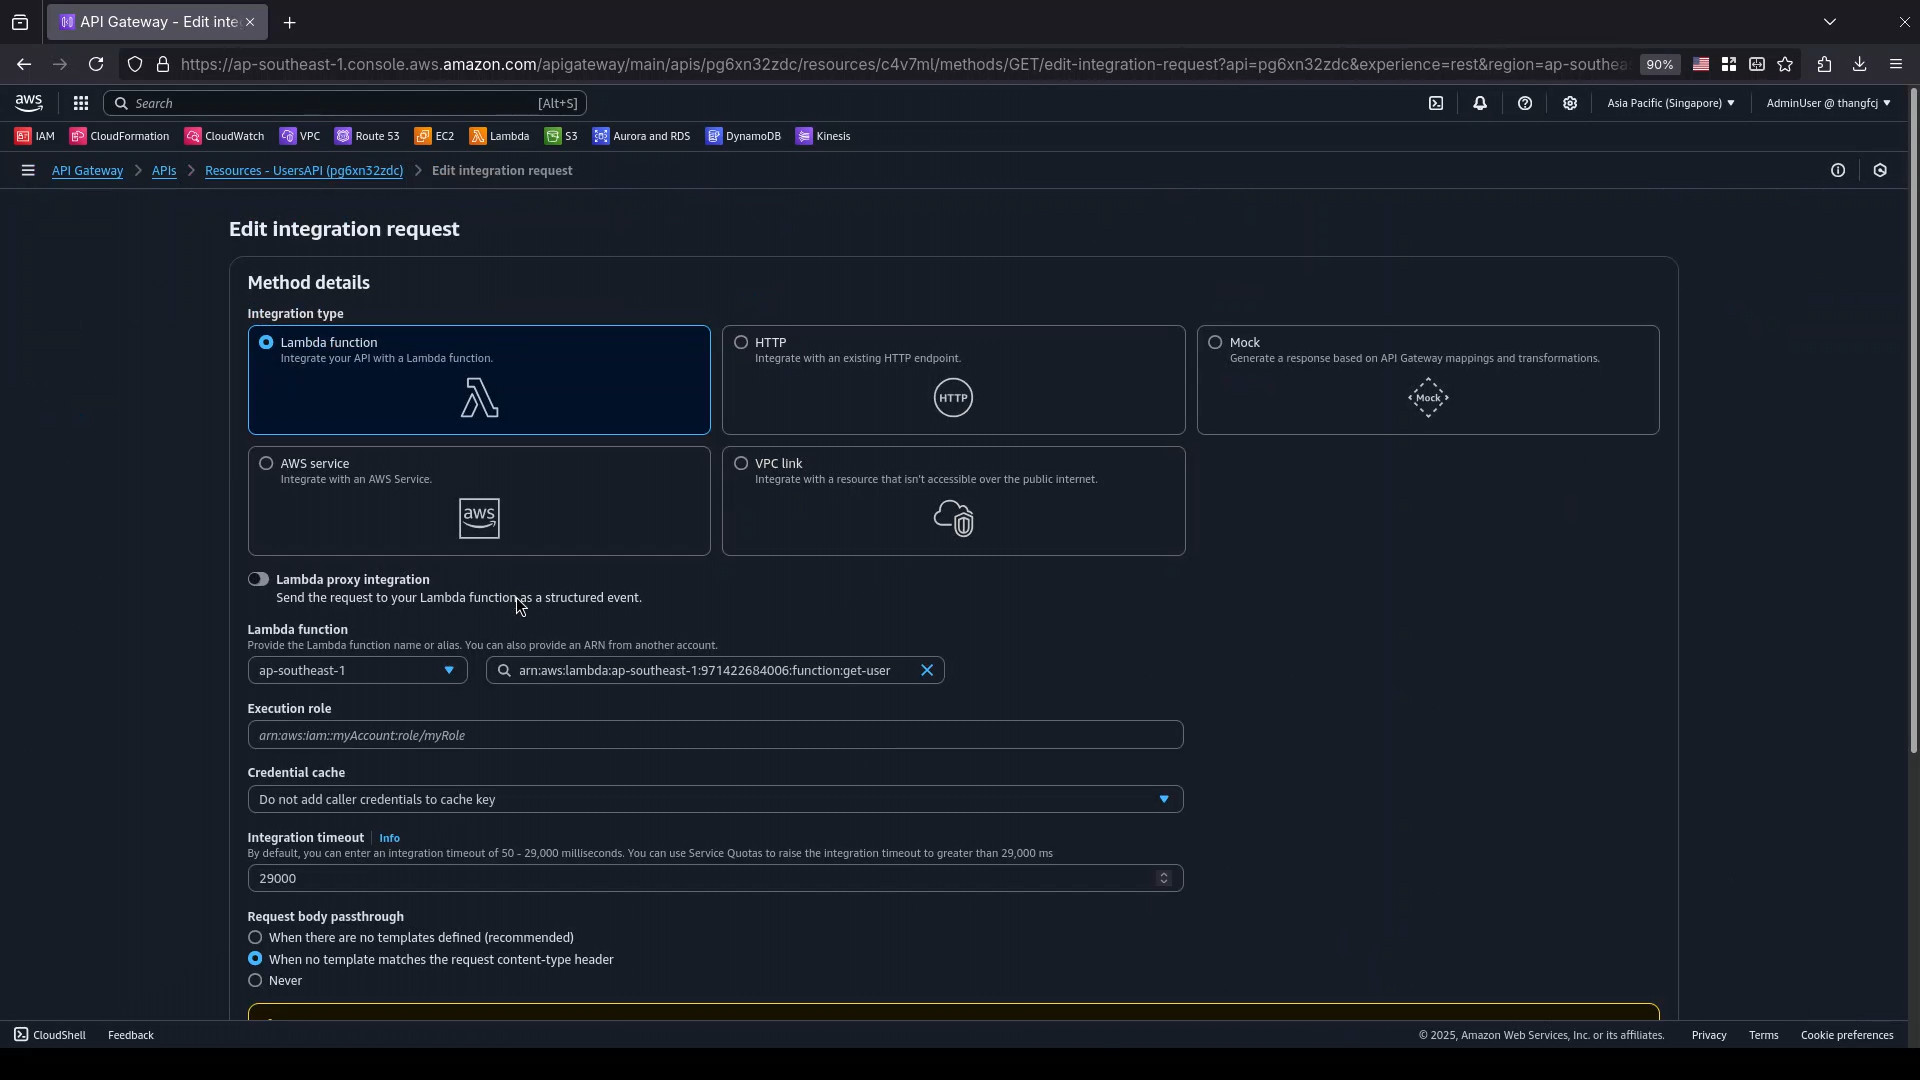Viewport: 1920px width, 1080px height.
Task: Open the browser tab list chevron
Action: (1830, 22)
